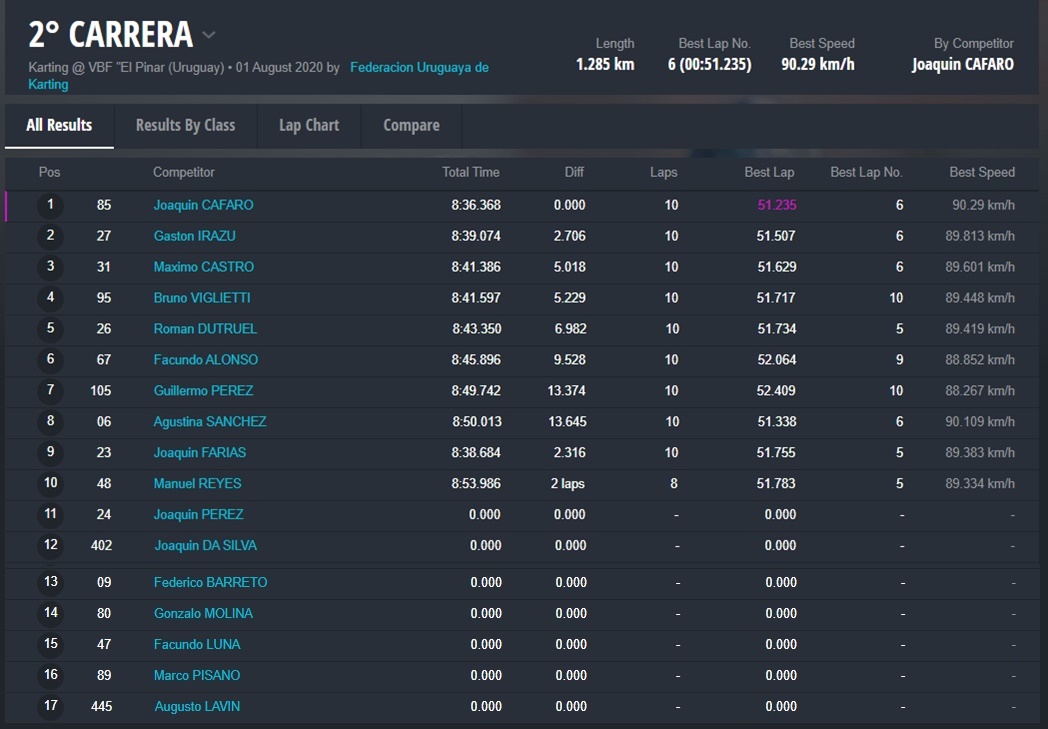Expand the 2° CARRERA session dropdown arrow
Image resolution: width=1048 pixels, height=729 pixels.
click(x=209, y=35)
